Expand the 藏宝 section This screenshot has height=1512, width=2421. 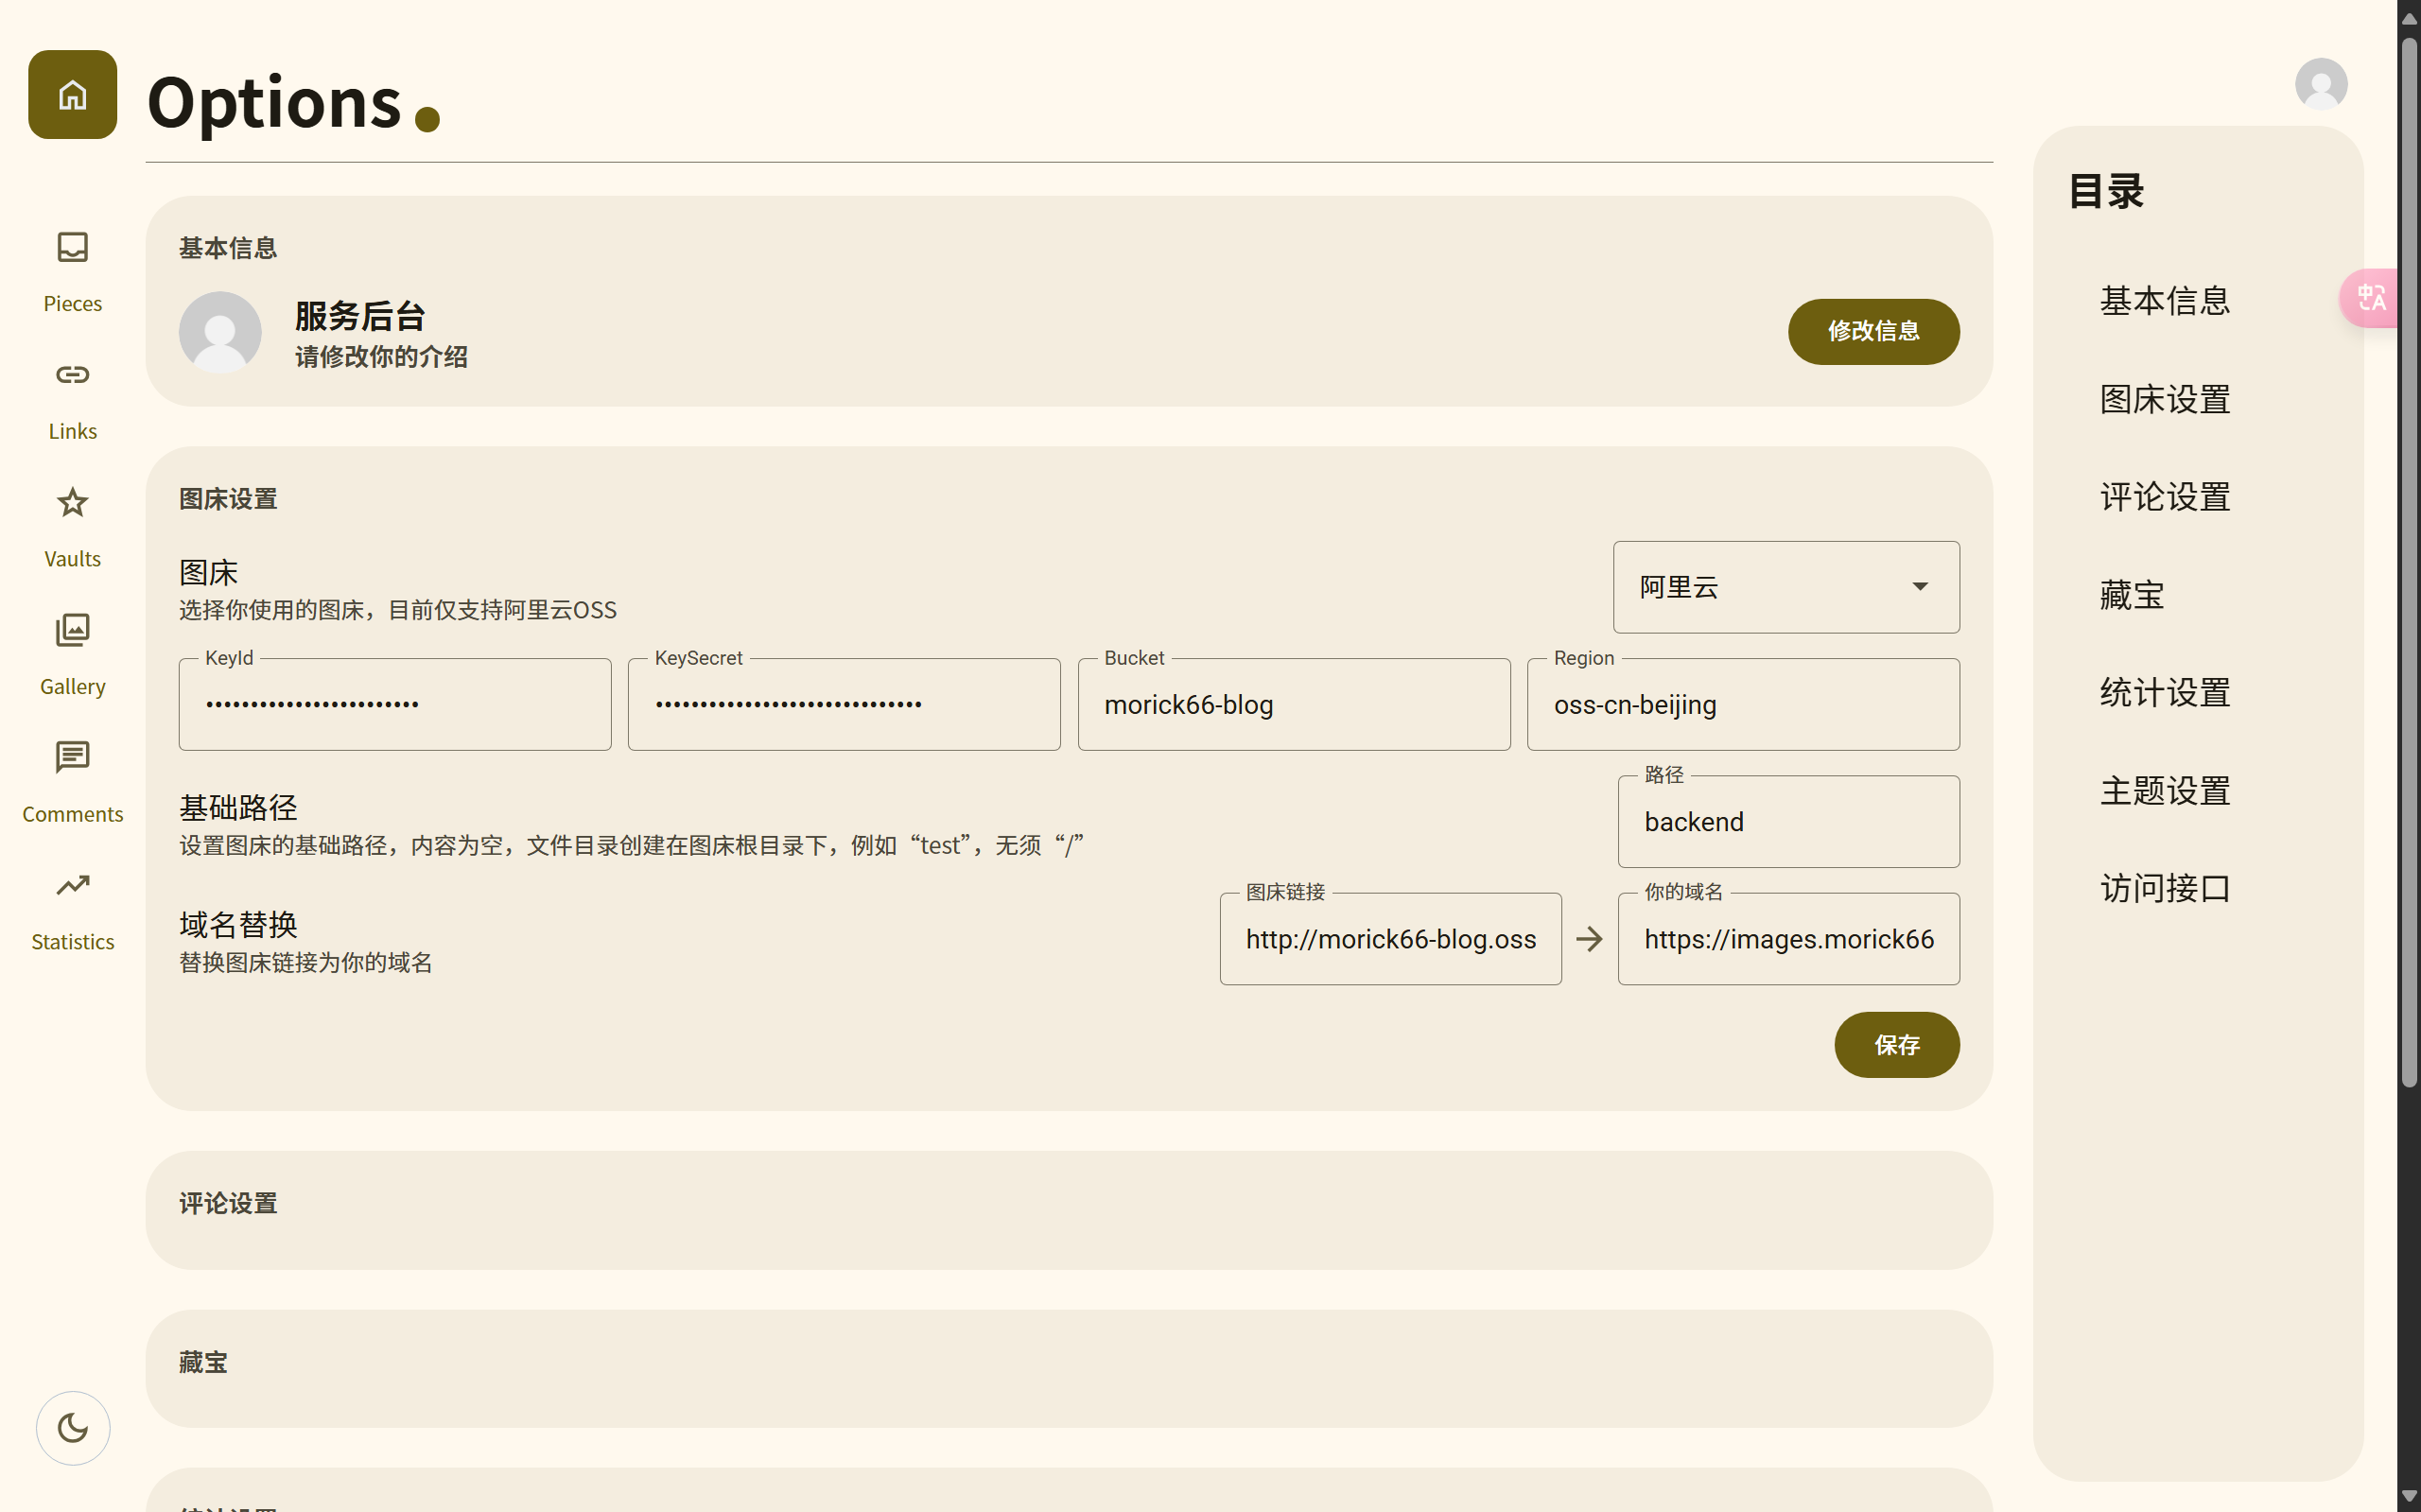click(203, 1362)
